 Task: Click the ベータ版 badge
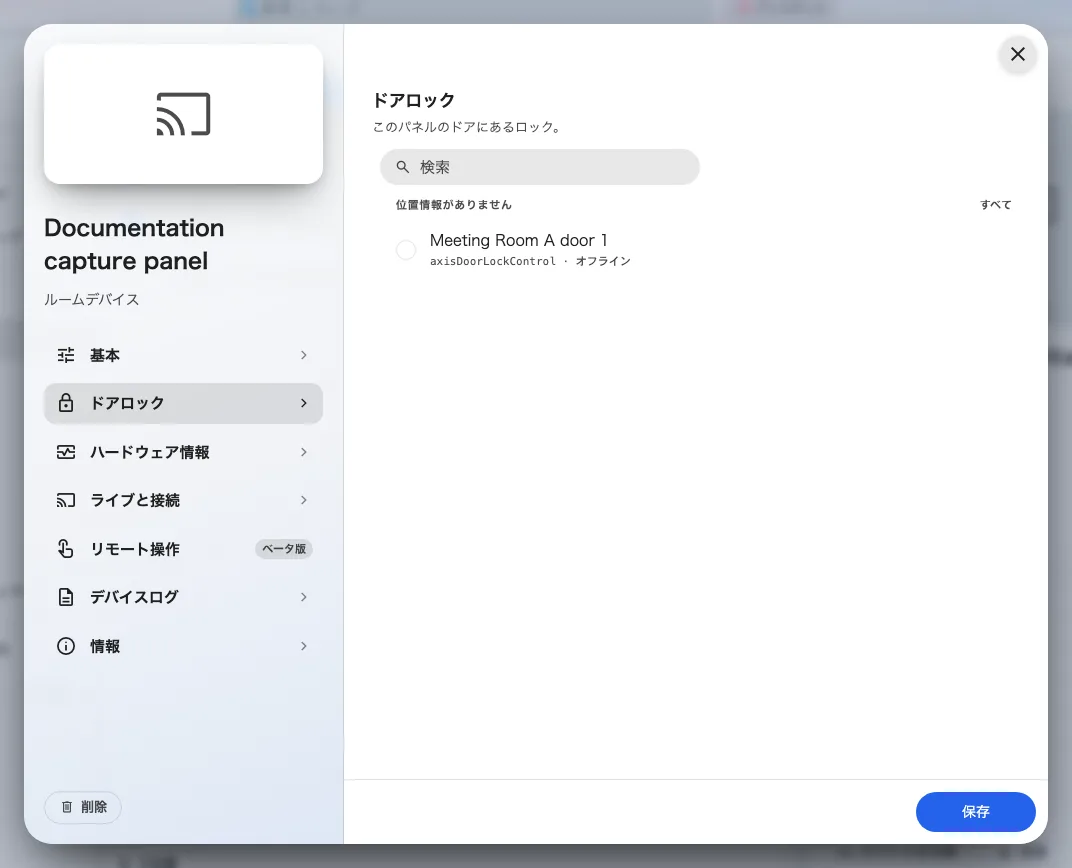point(284,549)
